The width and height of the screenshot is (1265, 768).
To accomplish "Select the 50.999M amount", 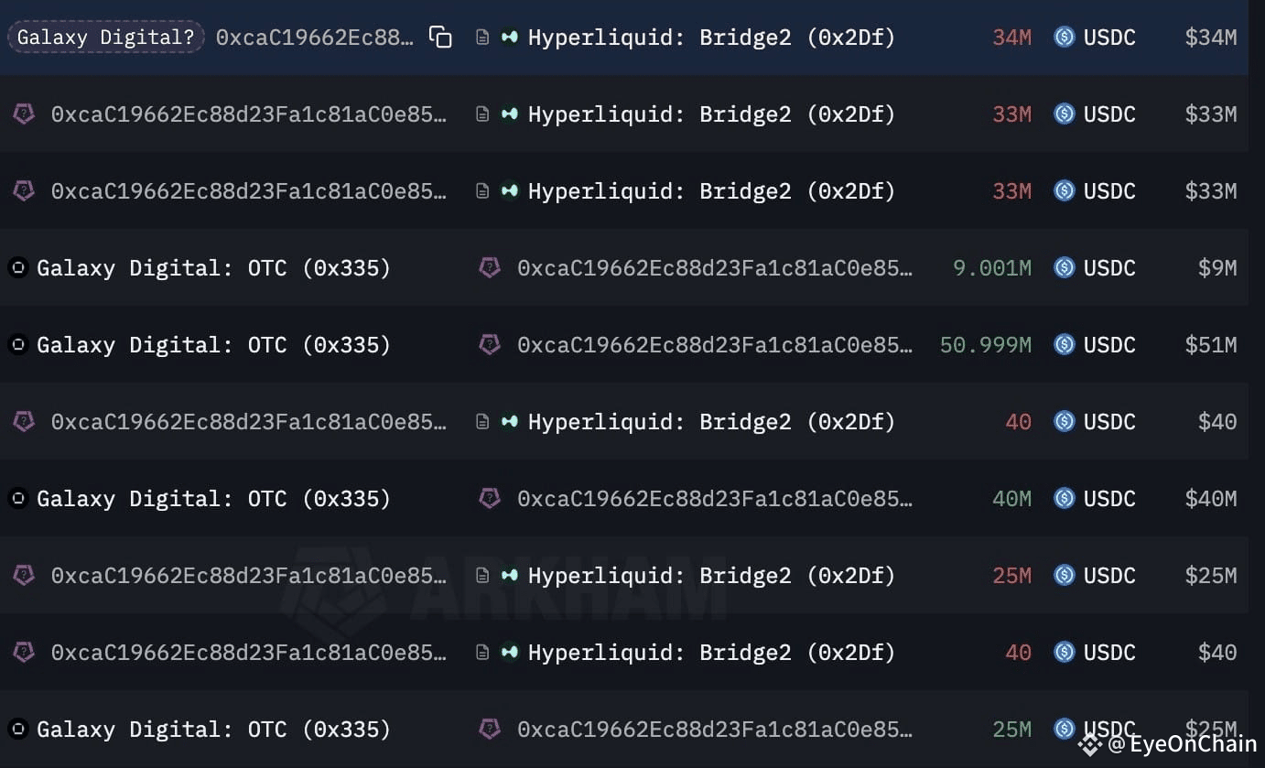I will pyautogui.click(x=985, y=345).
